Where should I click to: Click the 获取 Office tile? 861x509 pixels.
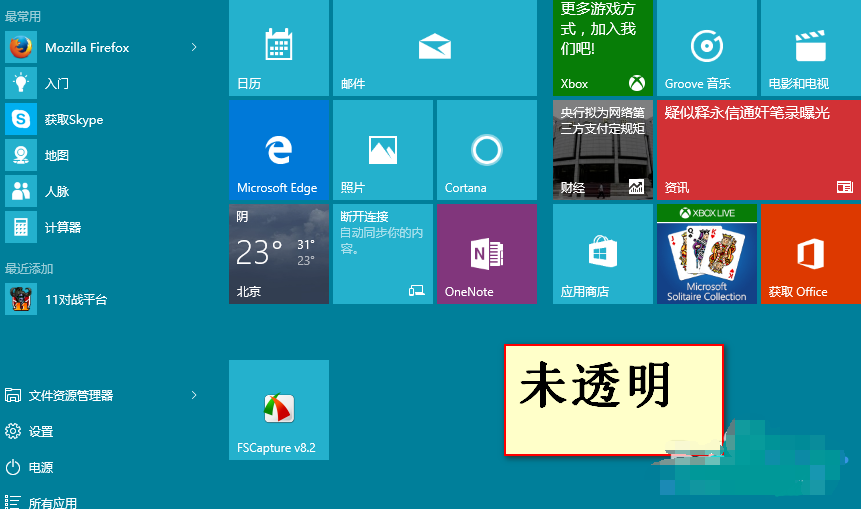(x=810, y=254)
